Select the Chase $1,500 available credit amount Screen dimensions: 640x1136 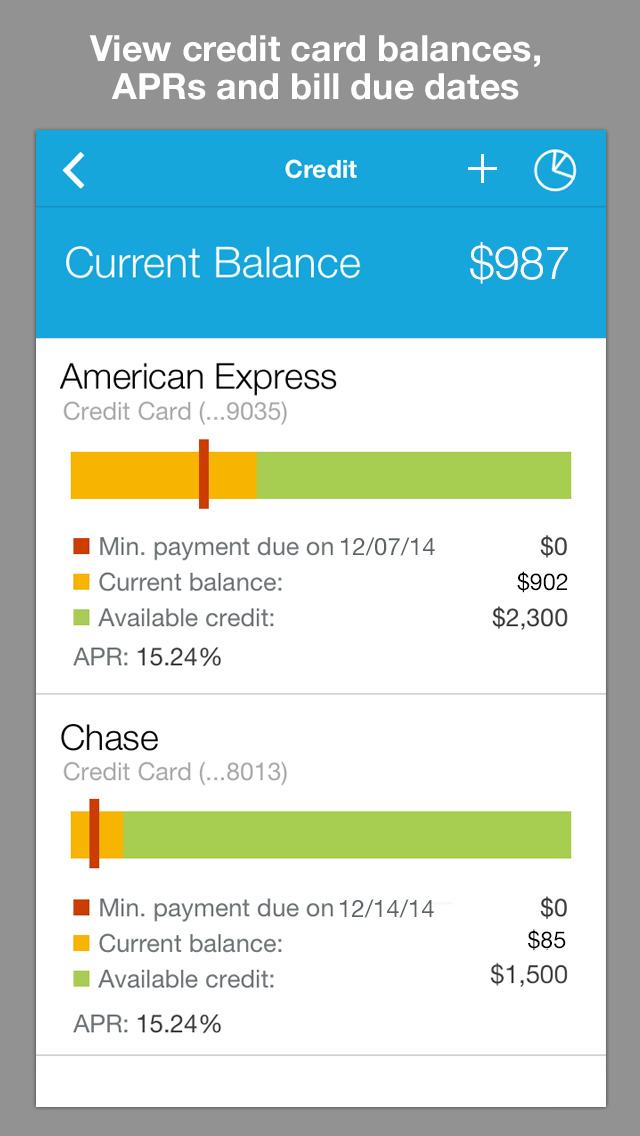(529, 975)
